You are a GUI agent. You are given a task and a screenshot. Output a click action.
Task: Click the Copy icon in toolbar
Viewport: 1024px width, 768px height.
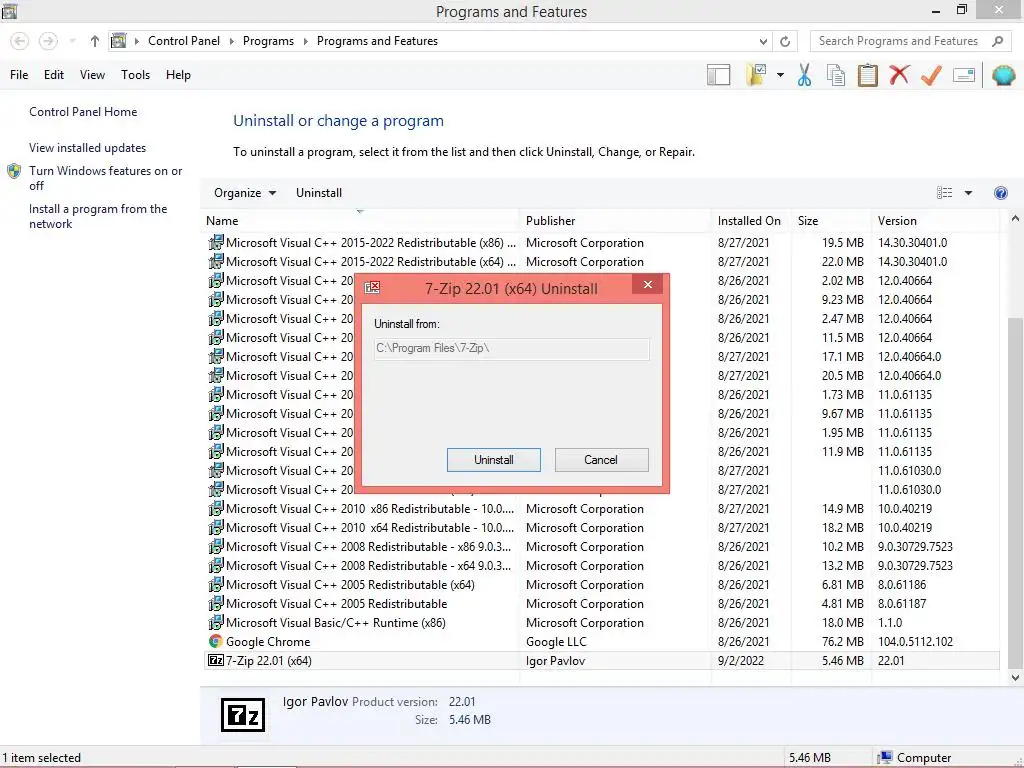coord(836,75)
